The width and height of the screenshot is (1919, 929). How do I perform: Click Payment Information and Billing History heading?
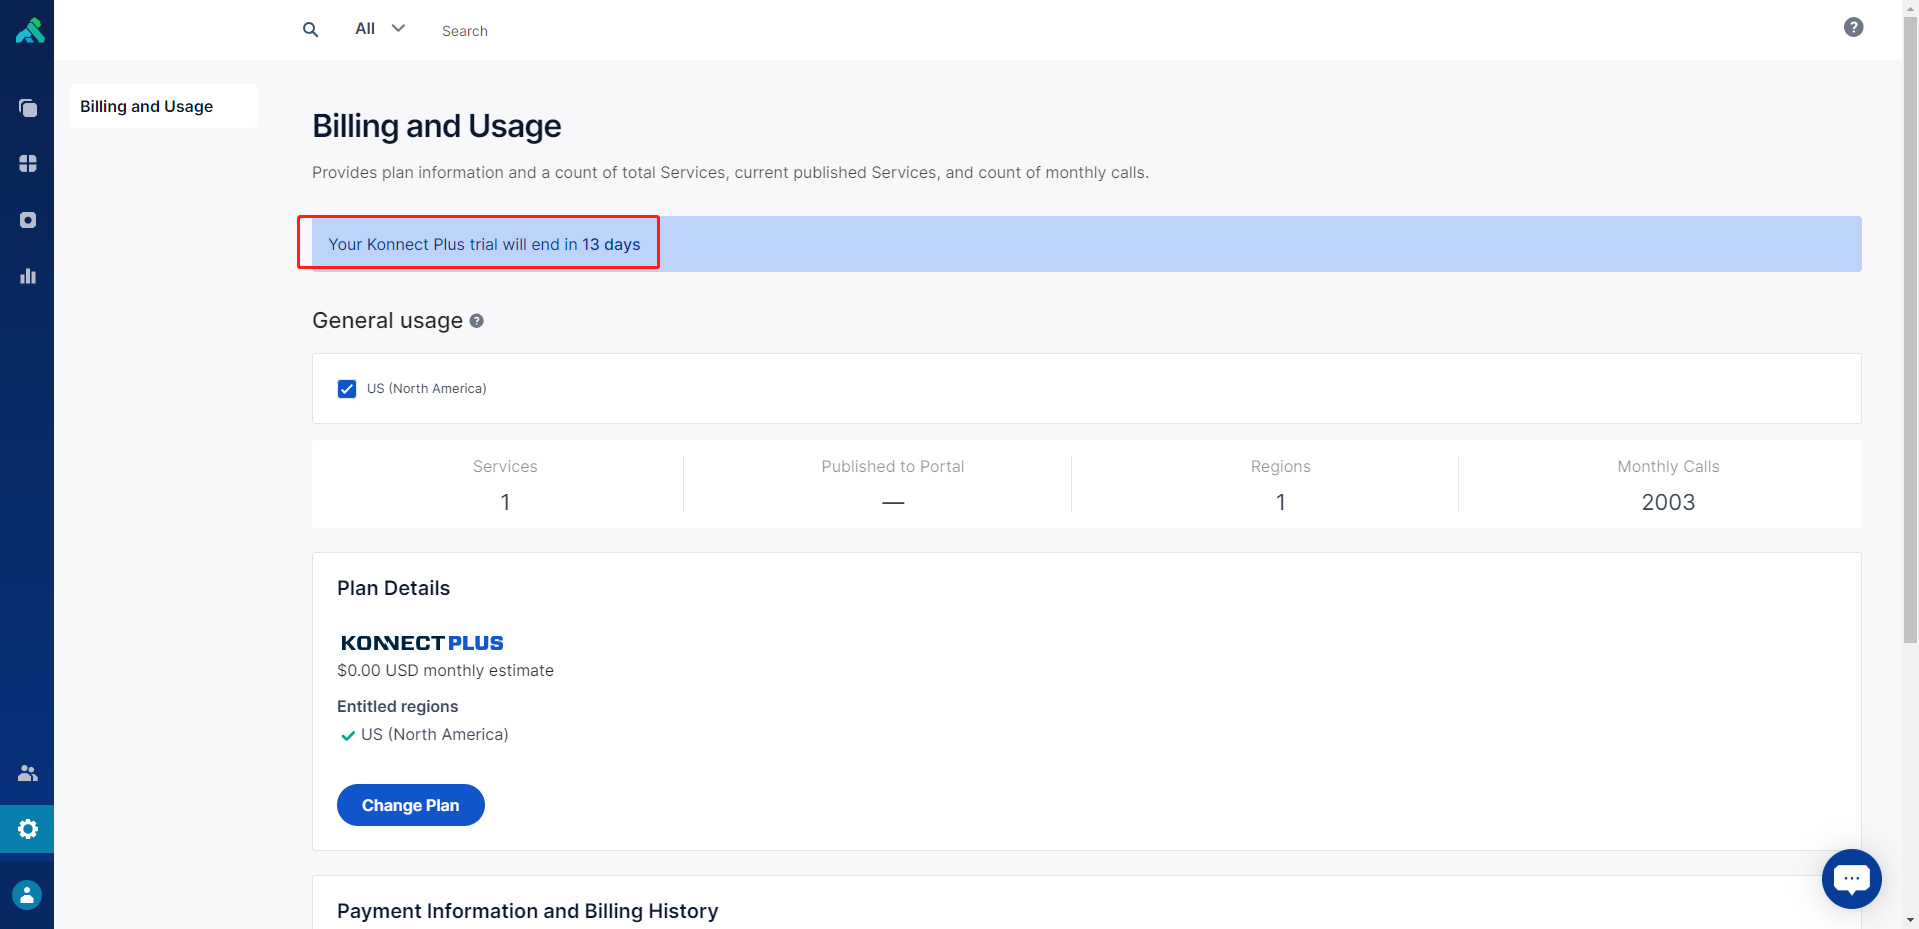[x=528, y=911]
